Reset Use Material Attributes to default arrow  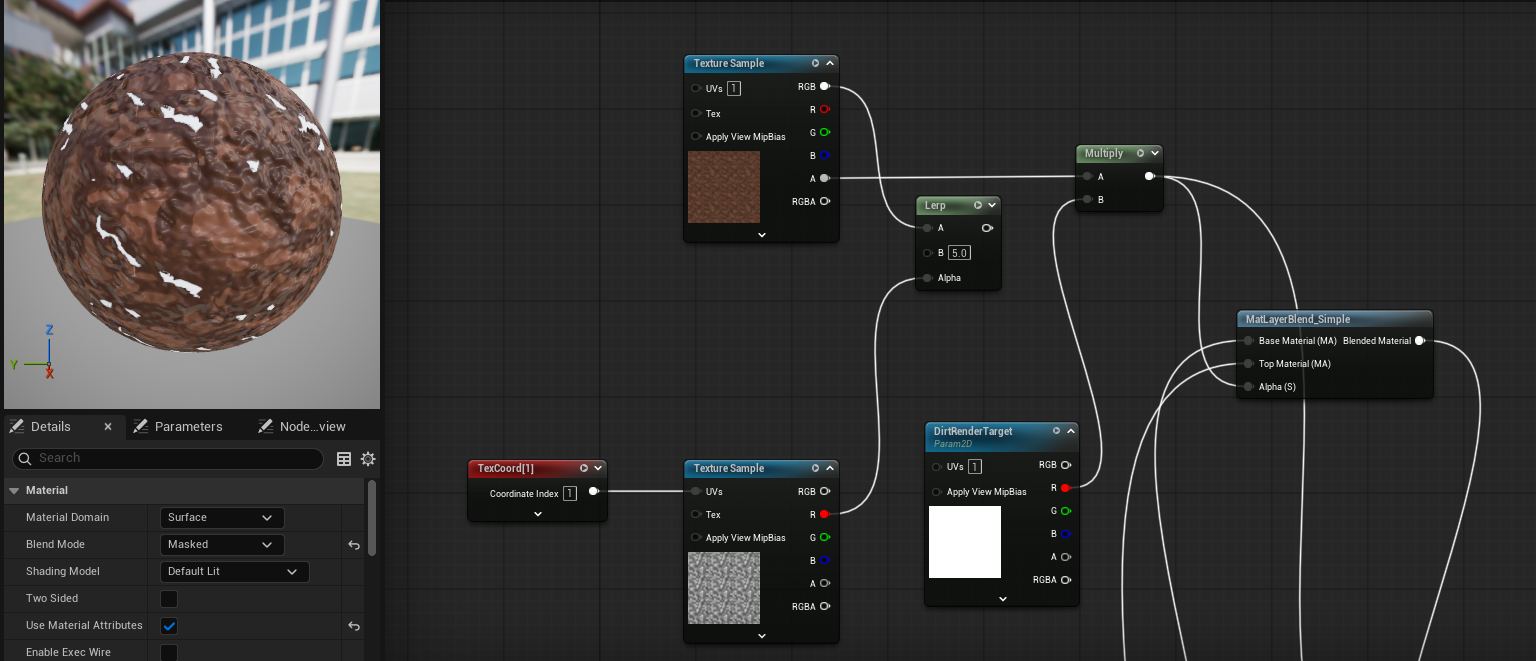pos(353,626)
